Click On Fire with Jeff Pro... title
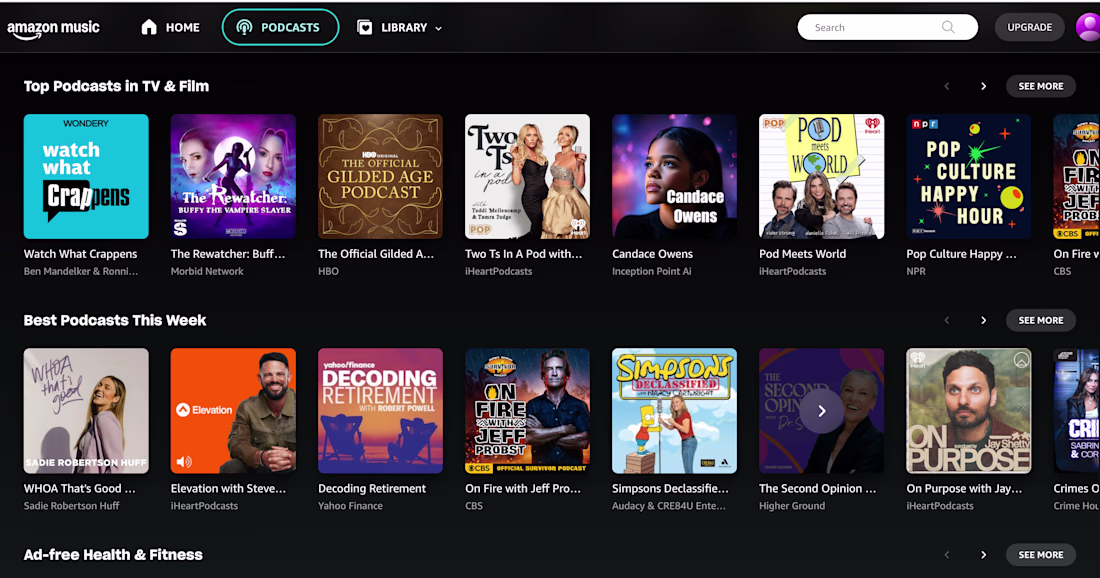 523,488
